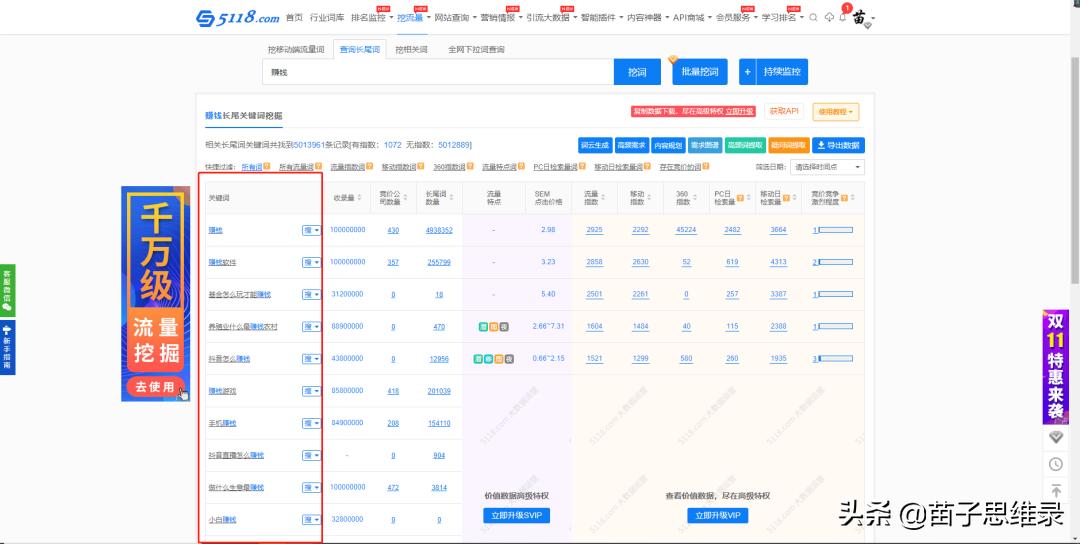Viewport: 1080px width, 544px height.
Task: Click the help icon next to 存在竞价的词 filter
Action: pos(706,167)
